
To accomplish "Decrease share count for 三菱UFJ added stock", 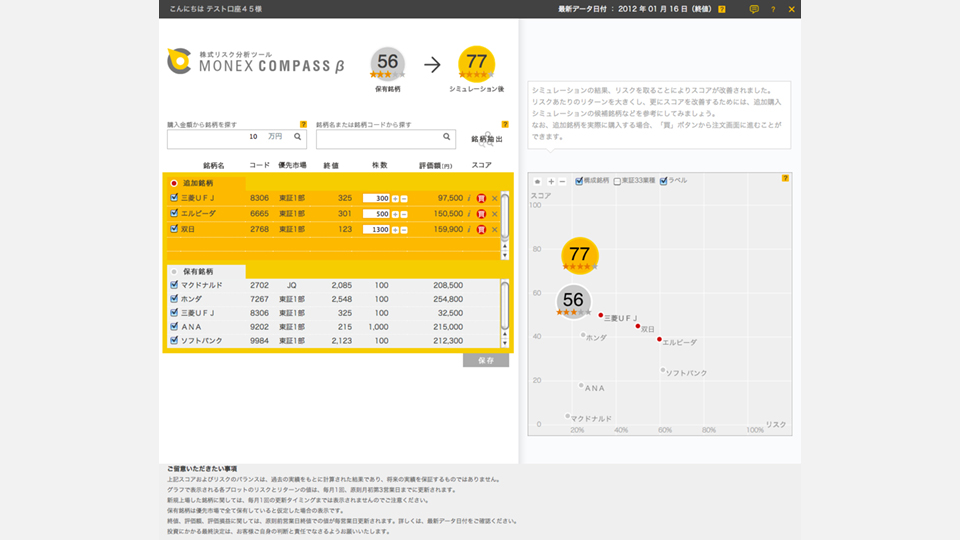I will point(404,198).
